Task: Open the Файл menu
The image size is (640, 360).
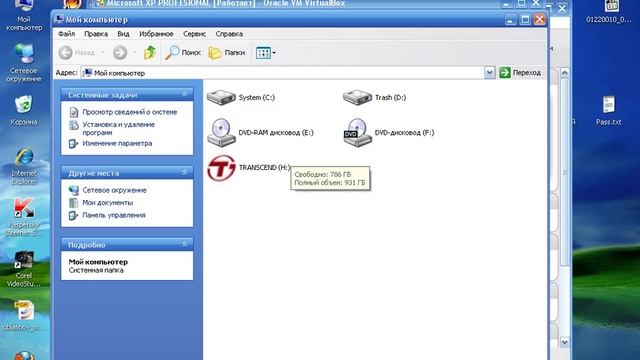Action: click(x=66, y=34)
